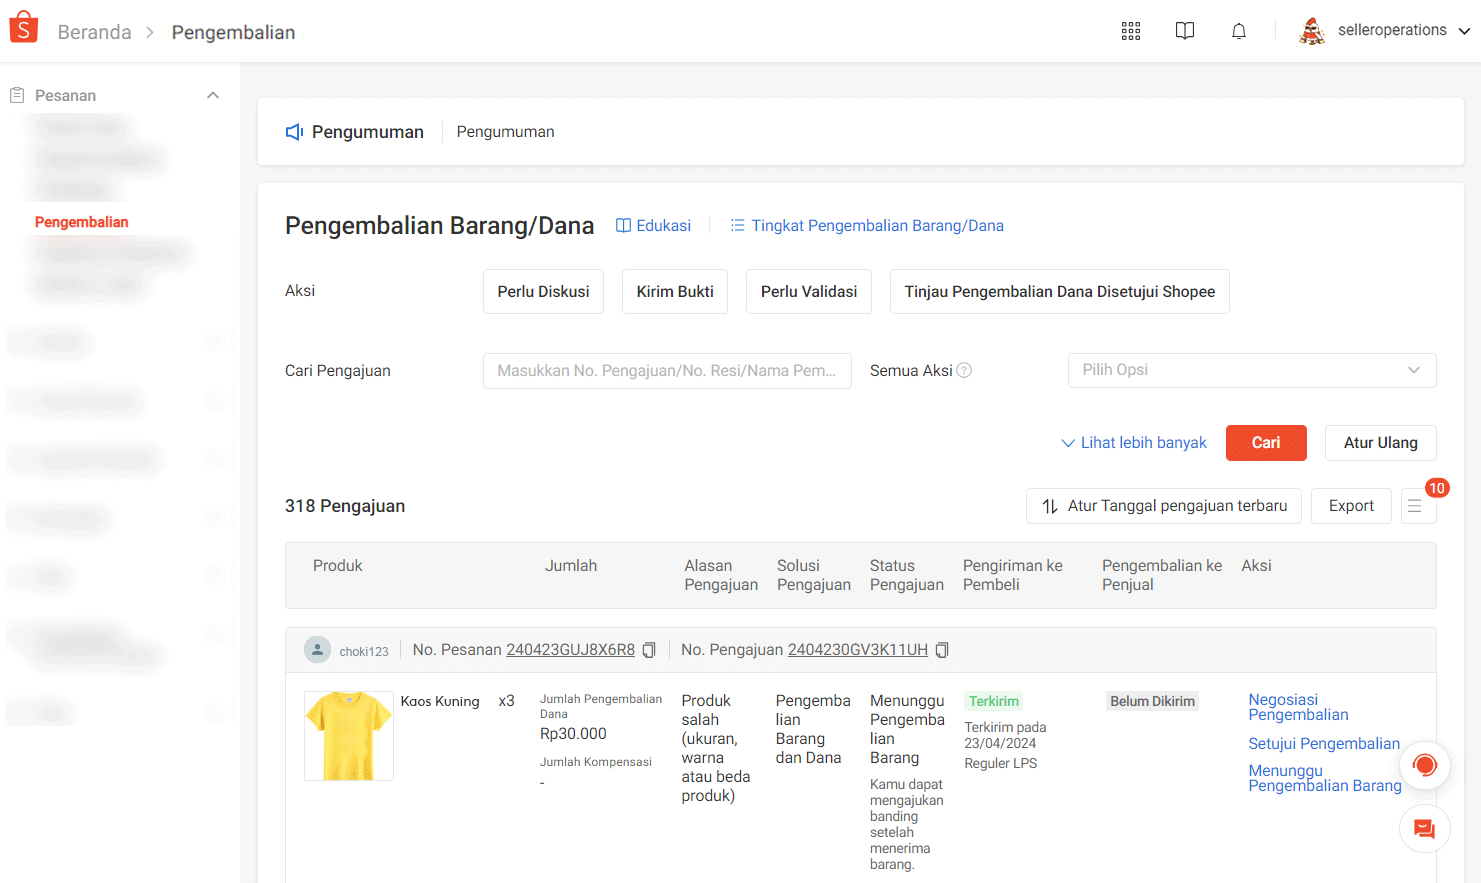Select Pengembalian in the sidebar menu
This screenshot has height=883, width=1481.
pos(81,221)
